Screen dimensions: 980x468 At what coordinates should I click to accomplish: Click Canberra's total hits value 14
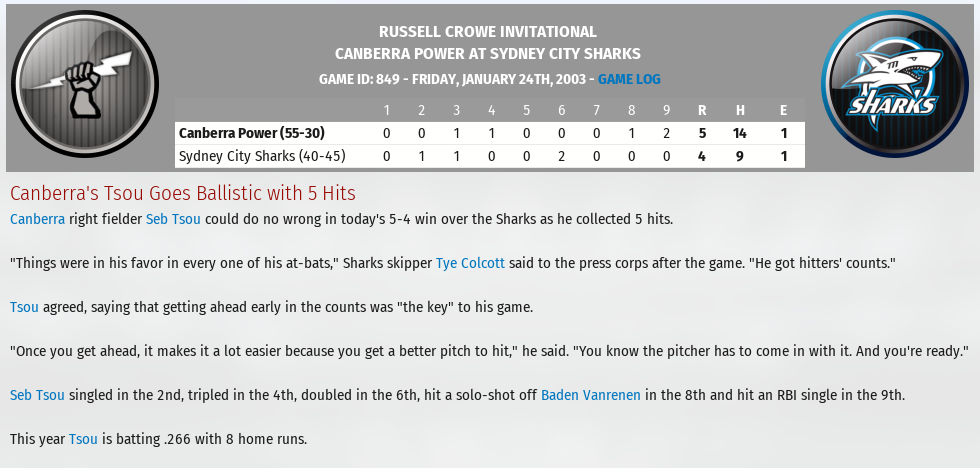tap(740, 133)
